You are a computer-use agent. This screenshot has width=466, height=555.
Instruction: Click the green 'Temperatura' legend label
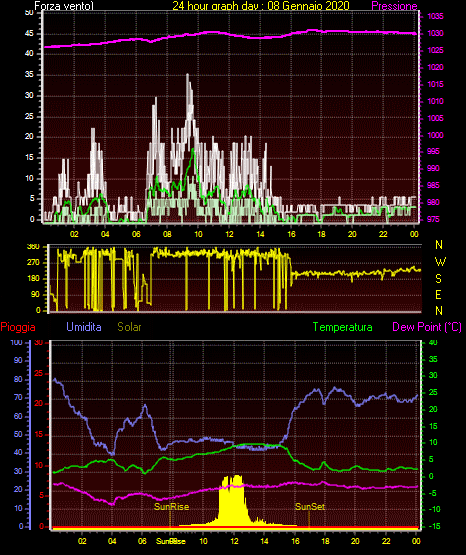[343, 327]
